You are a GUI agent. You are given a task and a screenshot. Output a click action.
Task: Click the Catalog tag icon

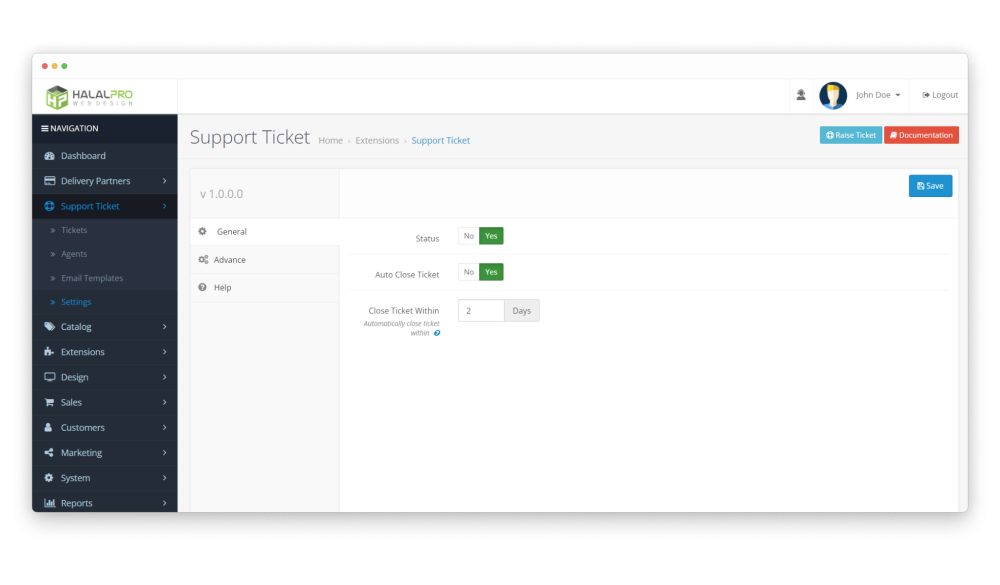[x=49, y=327]
